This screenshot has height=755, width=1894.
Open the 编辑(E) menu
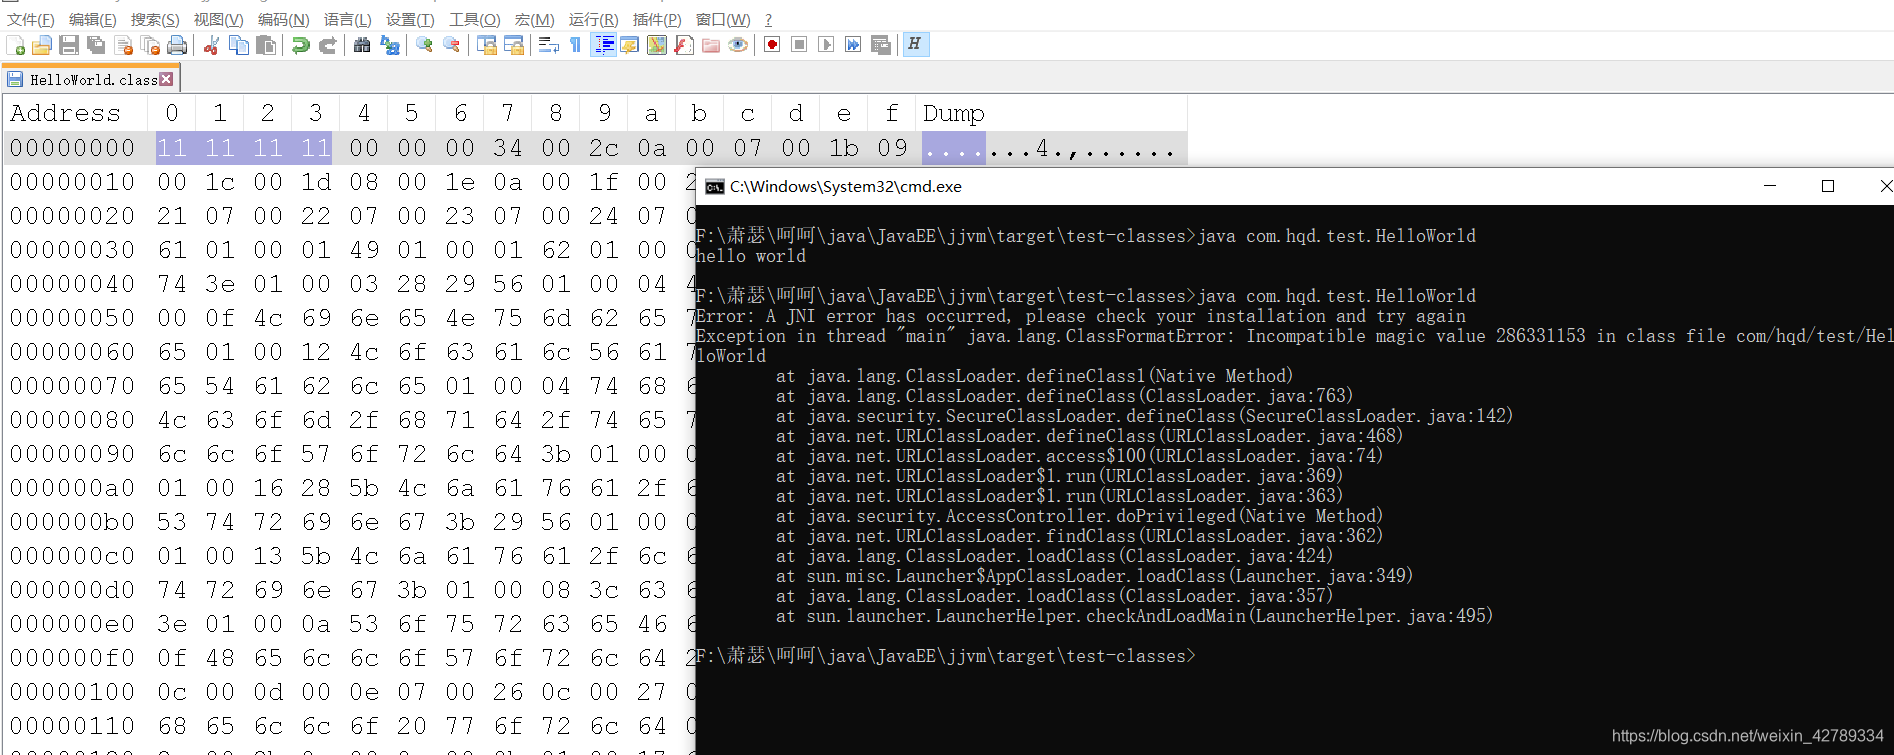(x=92, y=19)
